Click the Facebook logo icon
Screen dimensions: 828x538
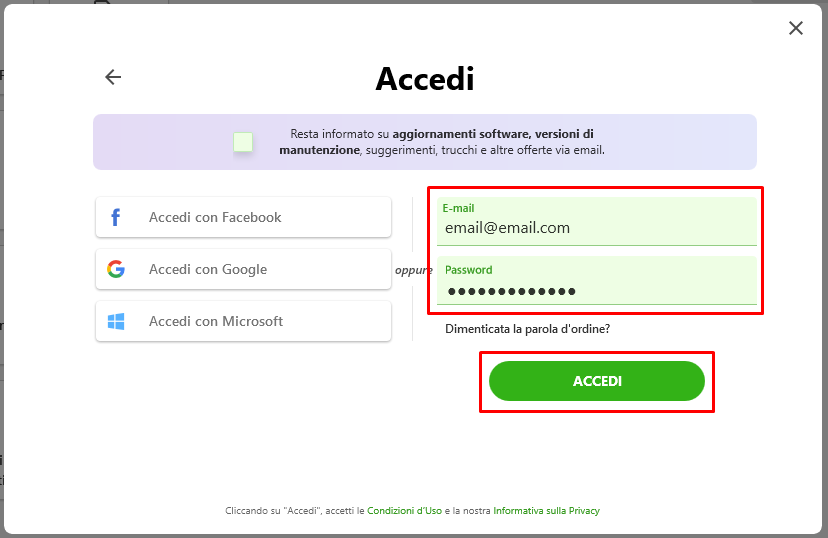pos(116,217)
